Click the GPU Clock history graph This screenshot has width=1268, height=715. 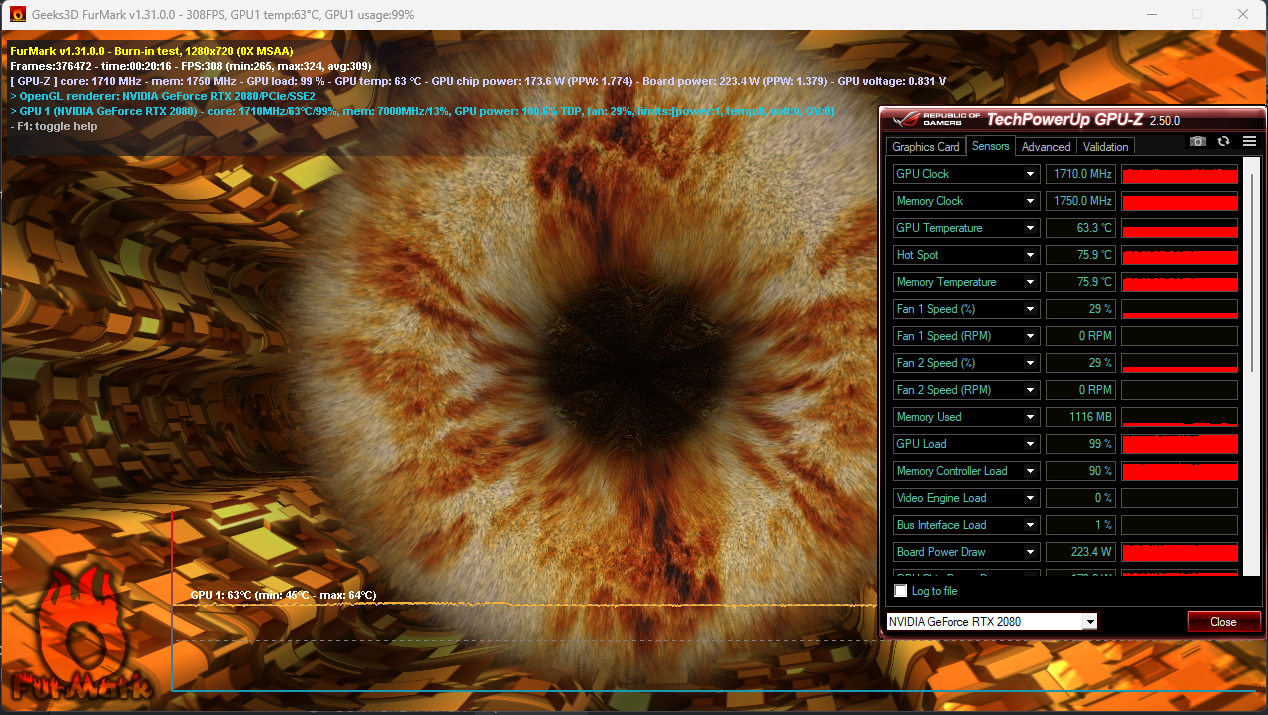point(1180,174)
